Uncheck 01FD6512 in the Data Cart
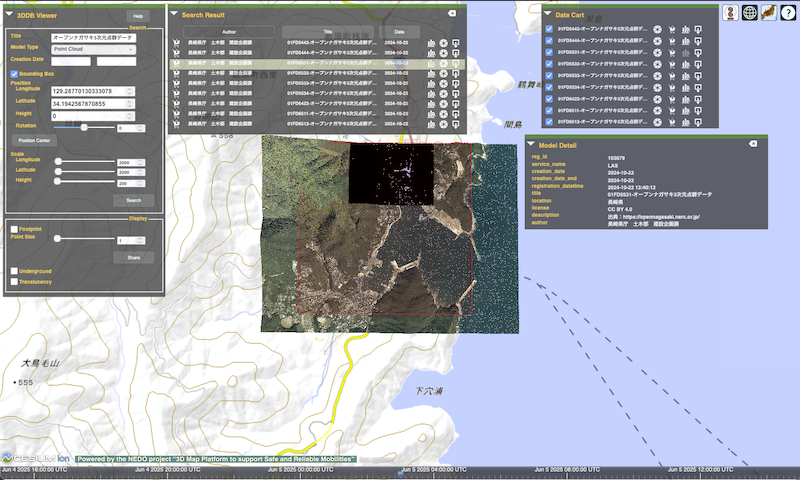Image resolution: width=800 pixels, height=480 pixels. click(x=549, y=121)
